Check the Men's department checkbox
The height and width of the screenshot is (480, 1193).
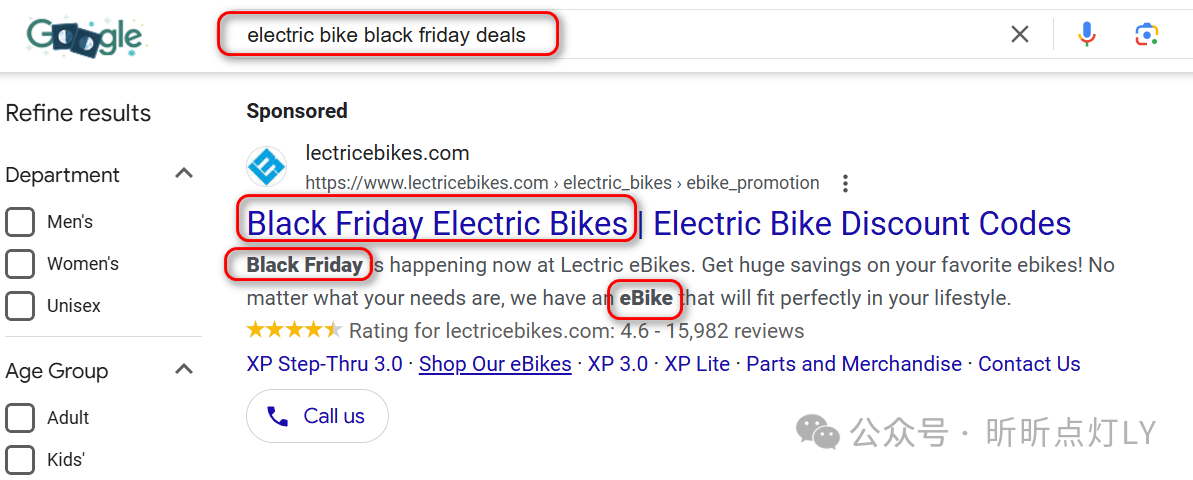(20, 222)
